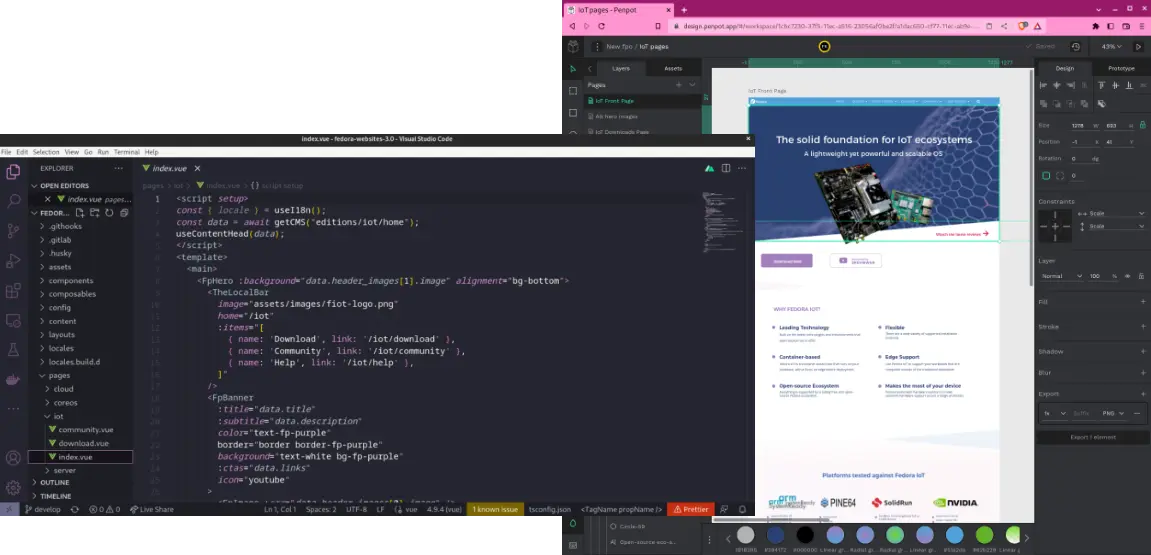Open Testing flask icon in VS Code
1151x555 pixels.
coord(13,349)
